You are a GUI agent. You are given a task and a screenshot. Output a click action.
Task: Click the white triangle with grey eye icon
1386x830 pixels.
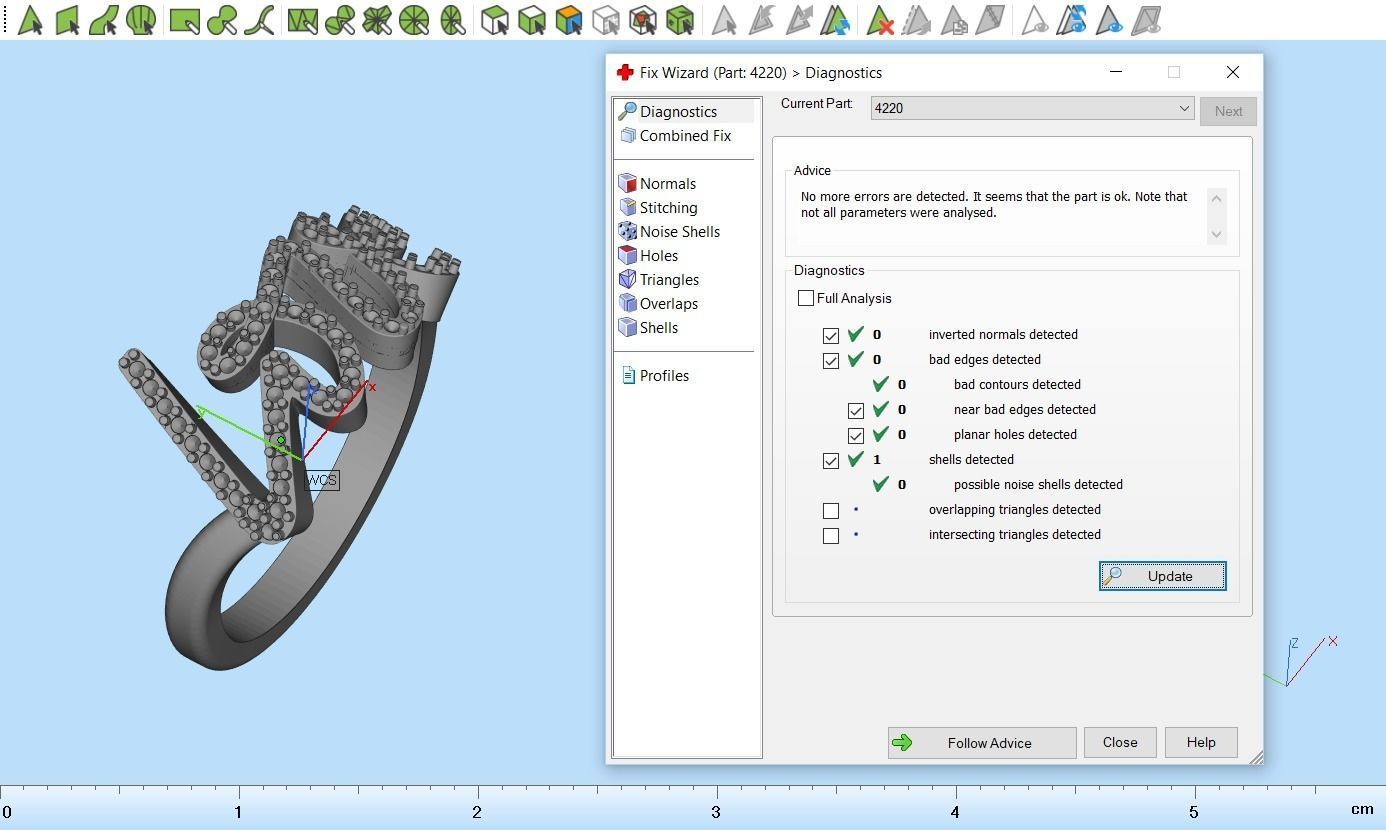(1034, 20)
